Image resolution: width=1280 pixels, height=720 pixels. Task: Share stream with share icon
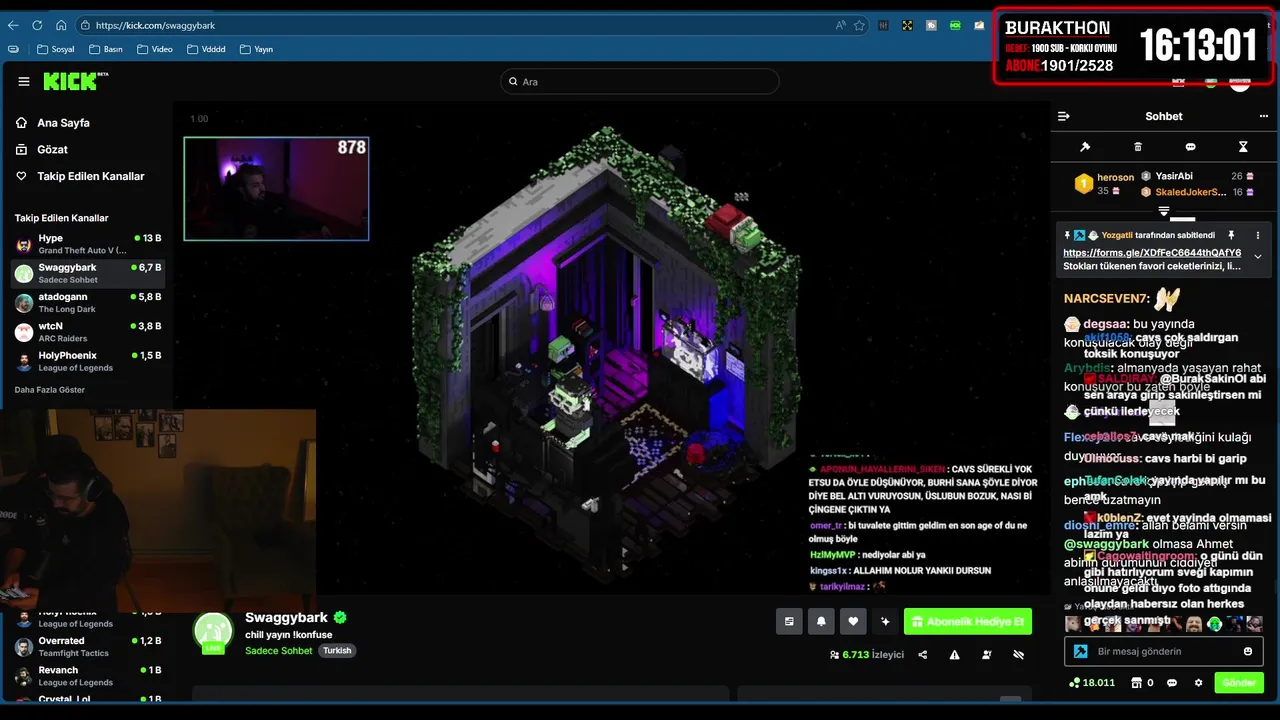[x=923, y=655]
